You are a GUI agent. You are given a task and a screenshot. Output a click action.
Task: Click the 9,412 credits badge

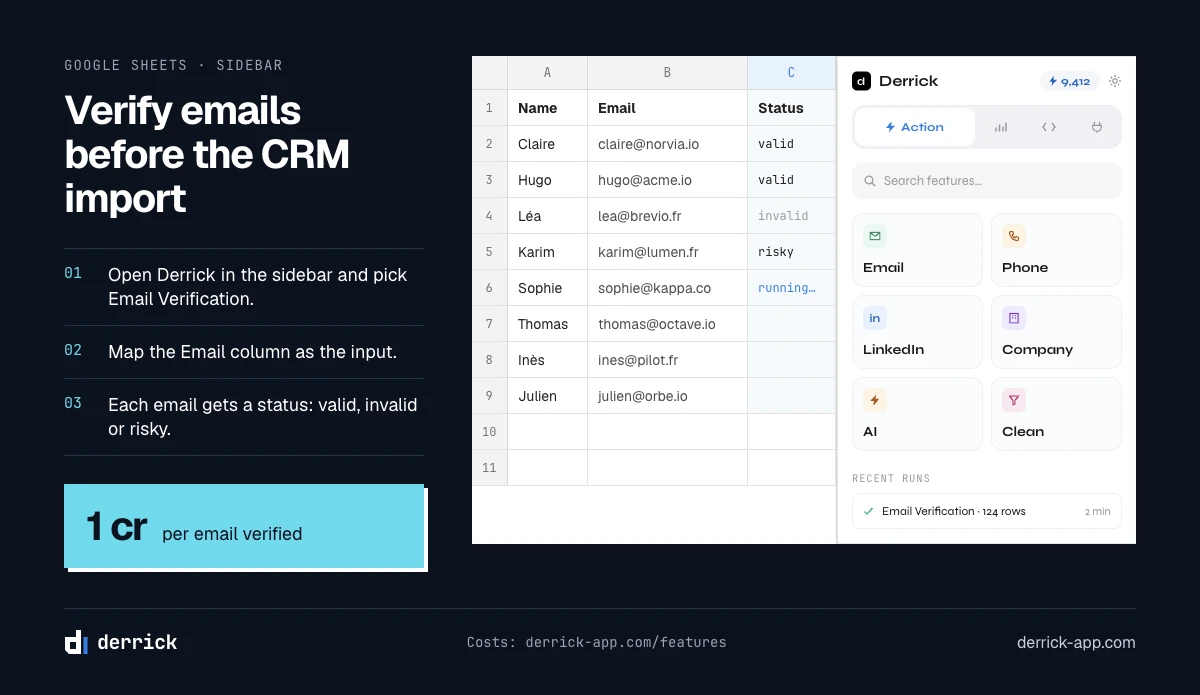1070,81
